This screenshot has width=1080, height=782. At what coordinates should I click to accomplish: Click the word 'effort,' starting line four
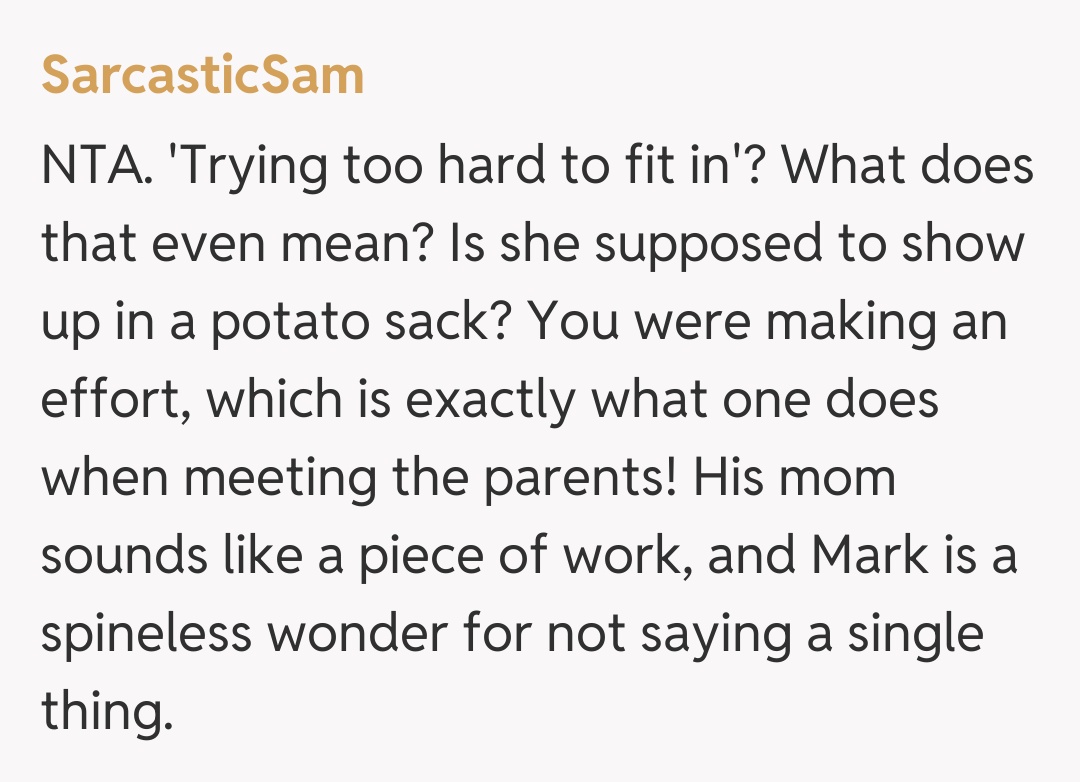pos(116,401)
